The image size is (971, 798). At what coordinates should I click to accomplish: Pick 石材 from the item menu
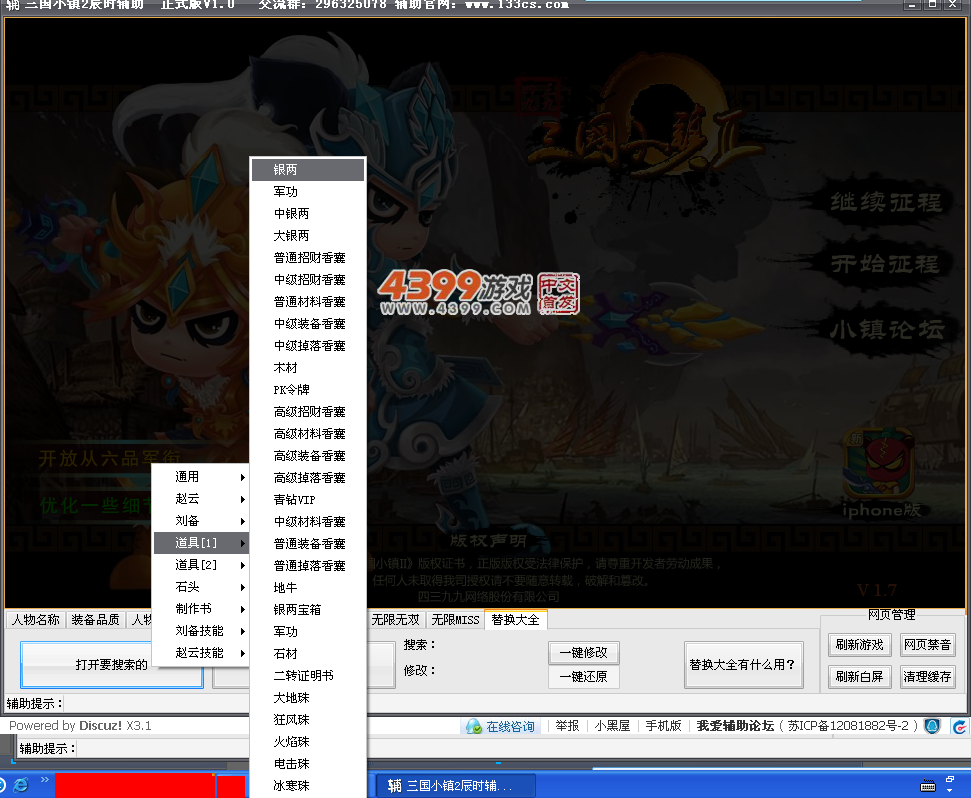tap(308, 654)
